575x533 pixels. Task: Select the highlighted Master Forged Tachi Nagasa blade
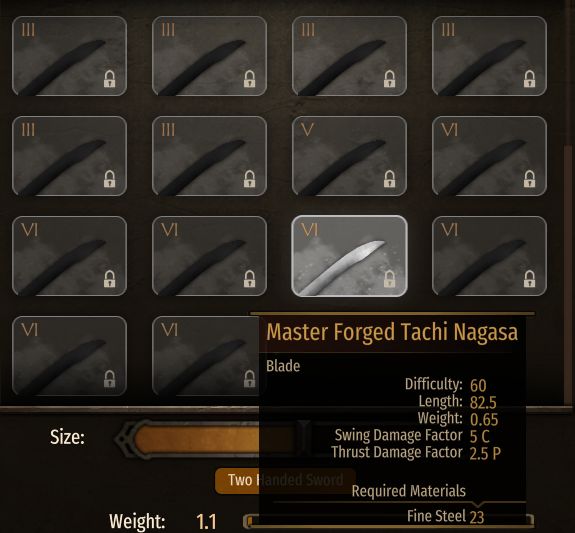[x=349, y=256]
